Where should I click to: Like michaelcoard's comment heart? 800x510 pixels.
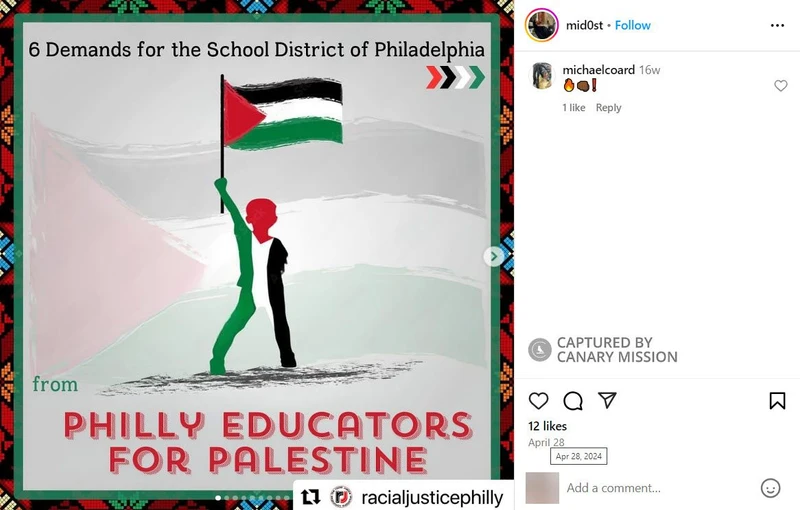pyautogui.click(x=781, y=86)
